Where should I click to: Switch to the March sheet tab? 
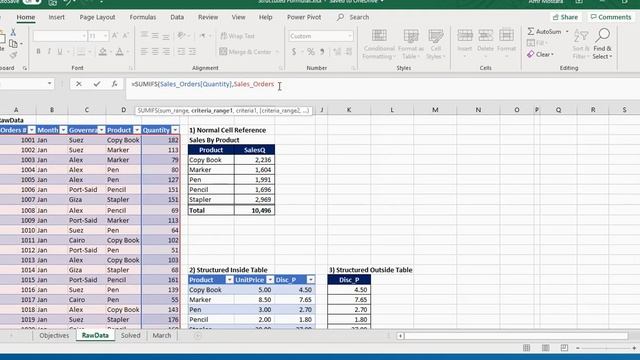pos(162,335)
